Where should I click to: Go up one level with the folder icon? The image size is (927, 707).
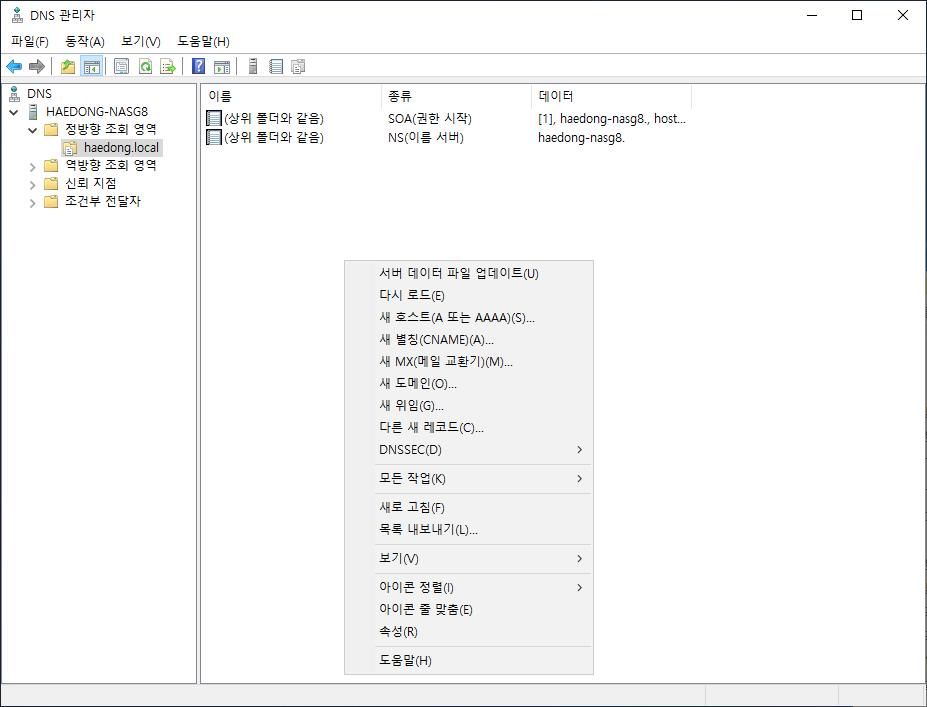click(68, 66)
